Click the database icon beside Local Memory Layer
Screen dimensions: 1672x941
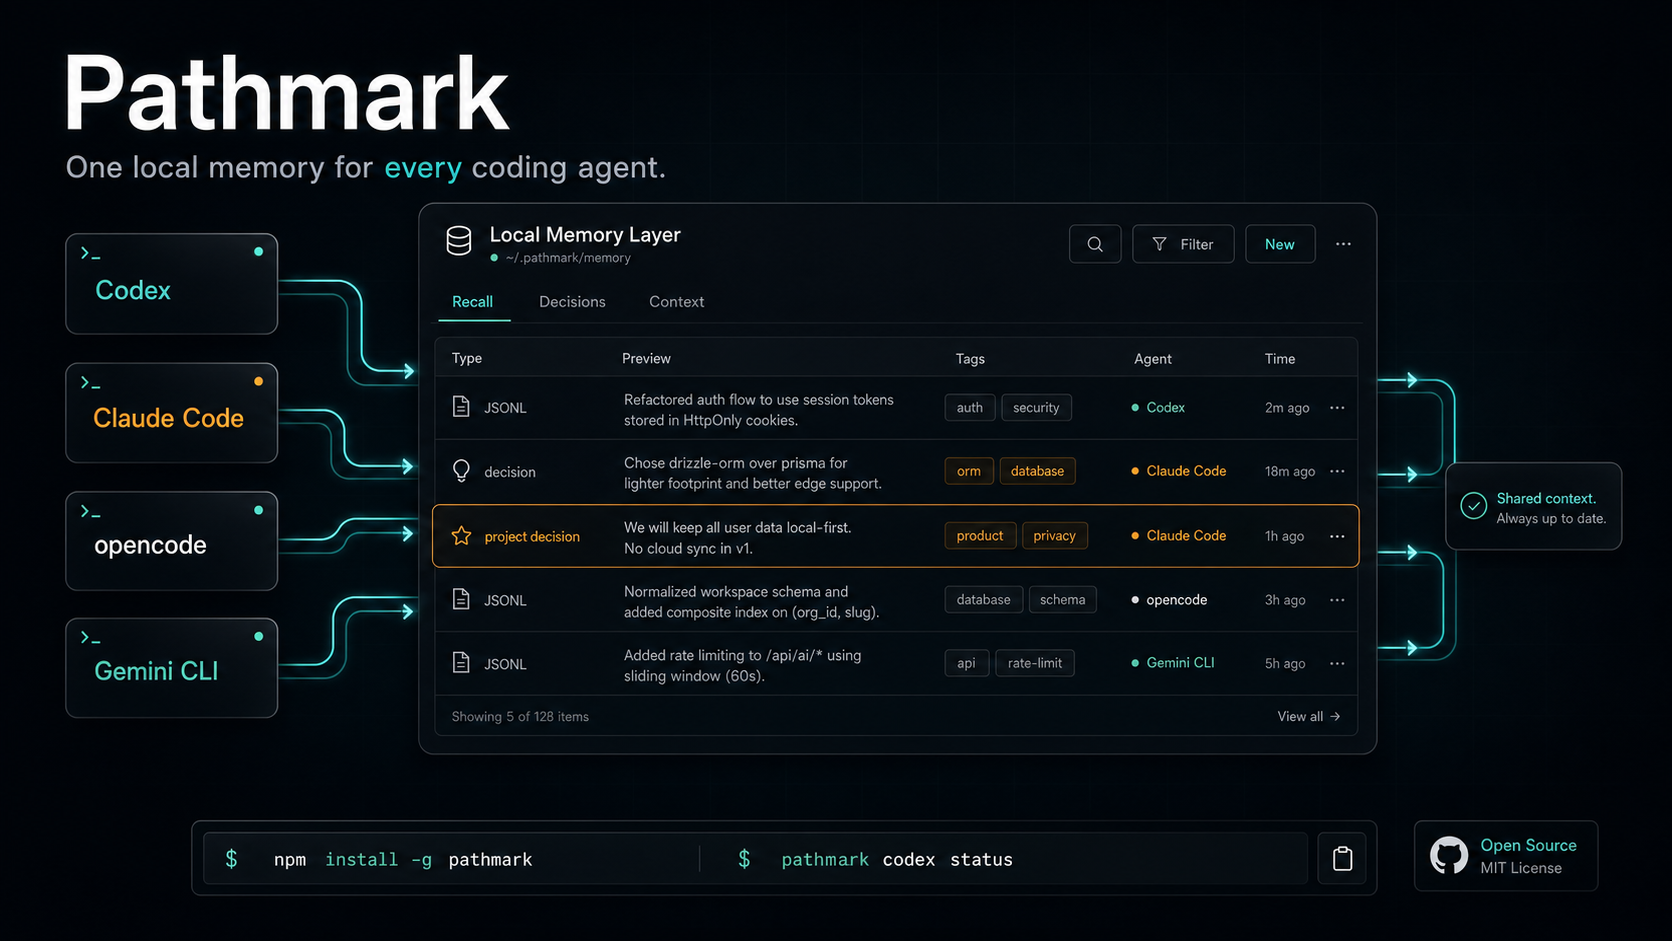click(459, 241)
